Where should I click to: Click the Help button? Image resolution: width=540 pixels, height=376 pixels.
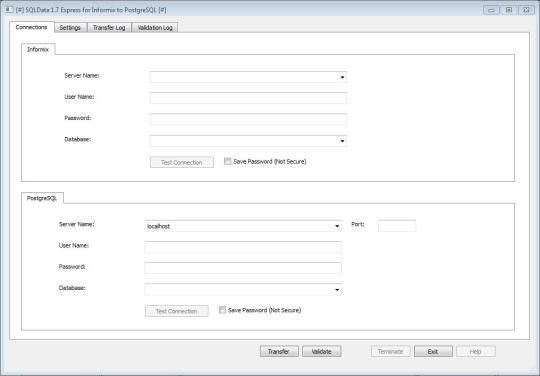(x=476, y=351)
